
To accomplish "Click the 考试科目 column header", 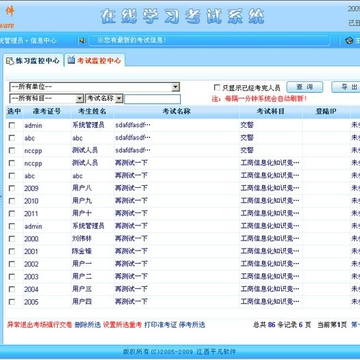I will click(x=271, y=111).
